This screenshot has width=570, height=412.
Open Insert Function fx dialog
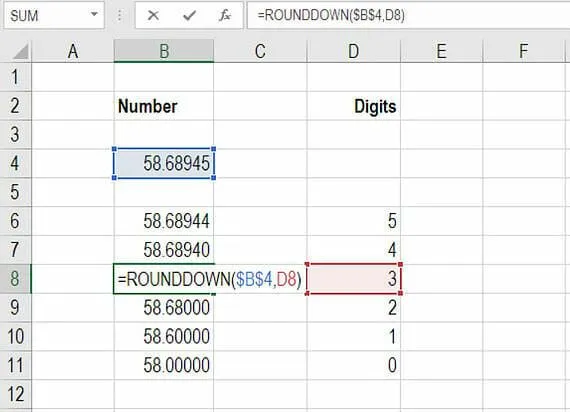225,15
